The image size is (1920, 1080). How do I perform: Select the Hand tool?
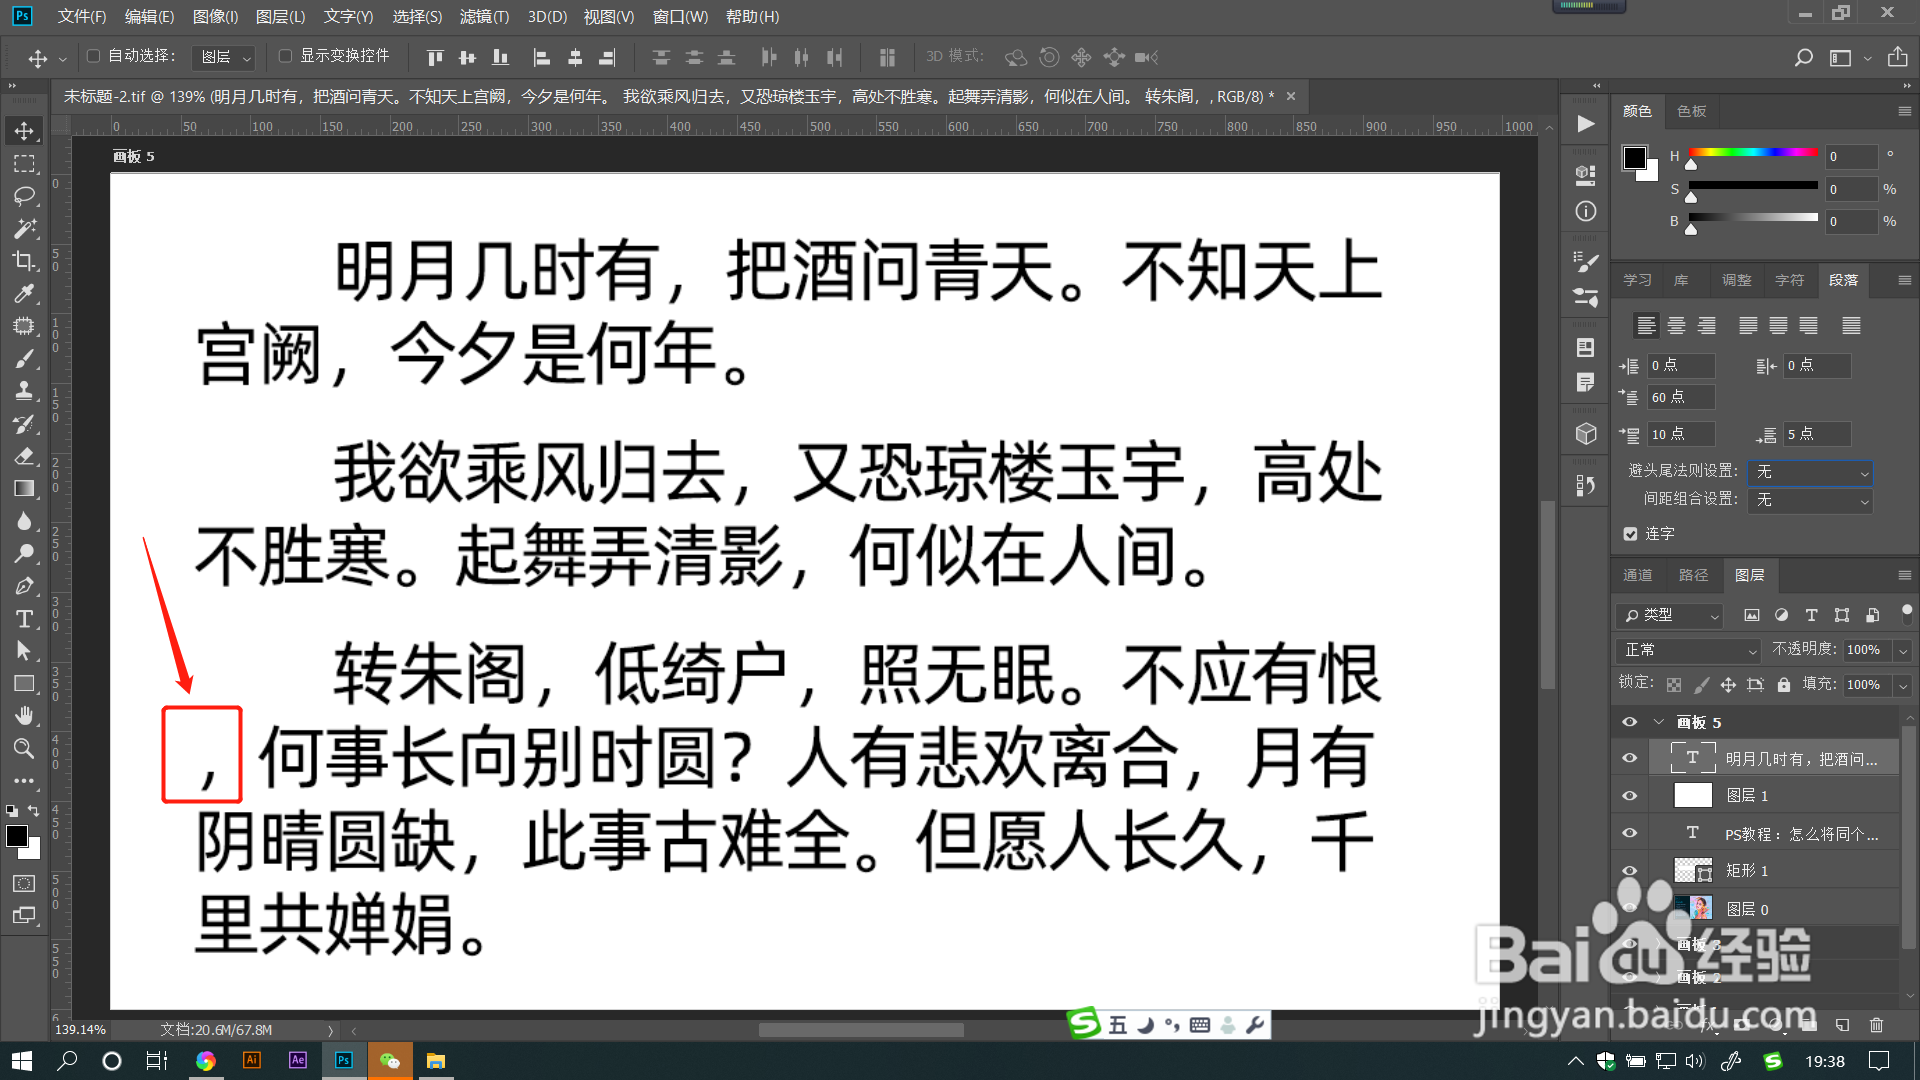pos(24,716)
